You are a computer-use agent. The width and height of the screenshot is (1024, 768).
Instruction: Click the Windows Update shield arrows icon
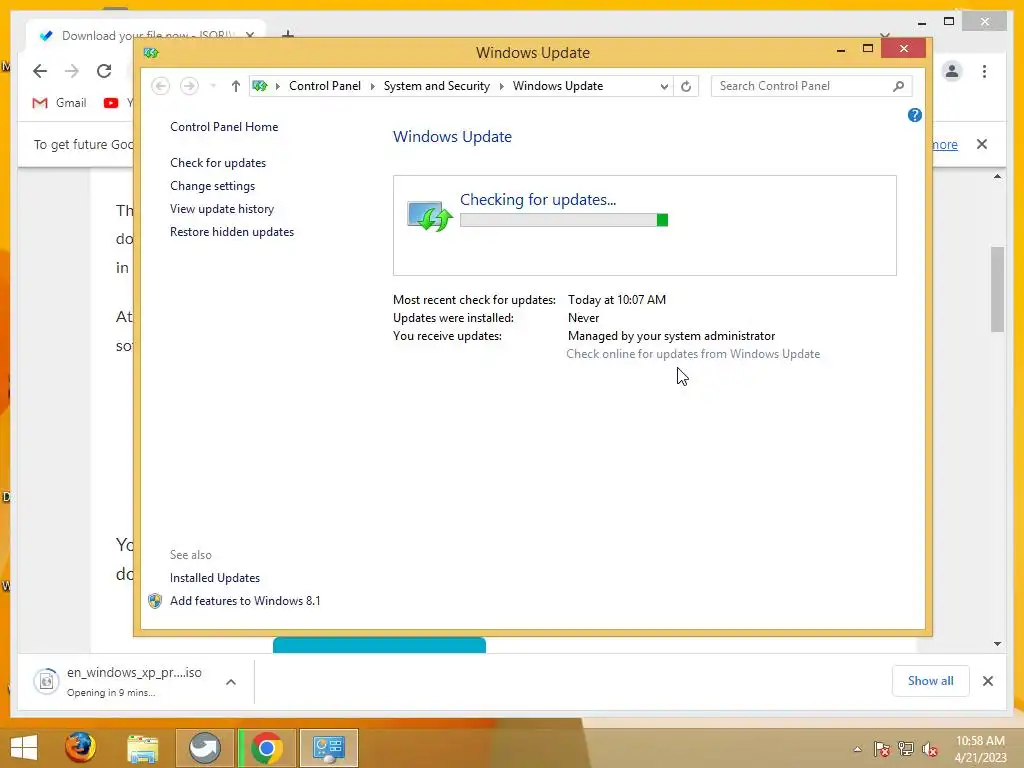pyautogui.click(x=430, y=216)
